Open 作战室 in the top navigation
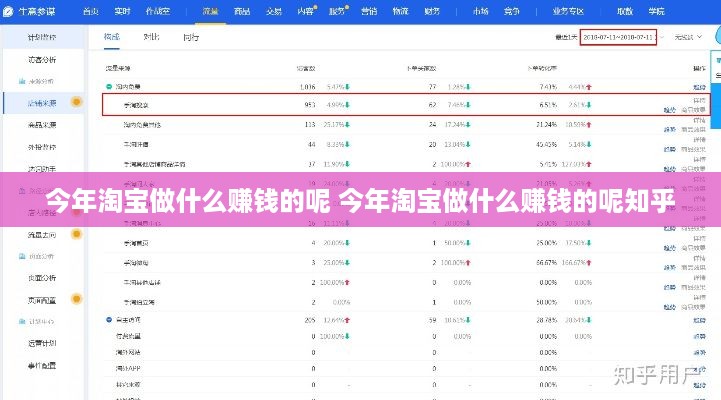The image size is (721, 400). tap(158, 11)
